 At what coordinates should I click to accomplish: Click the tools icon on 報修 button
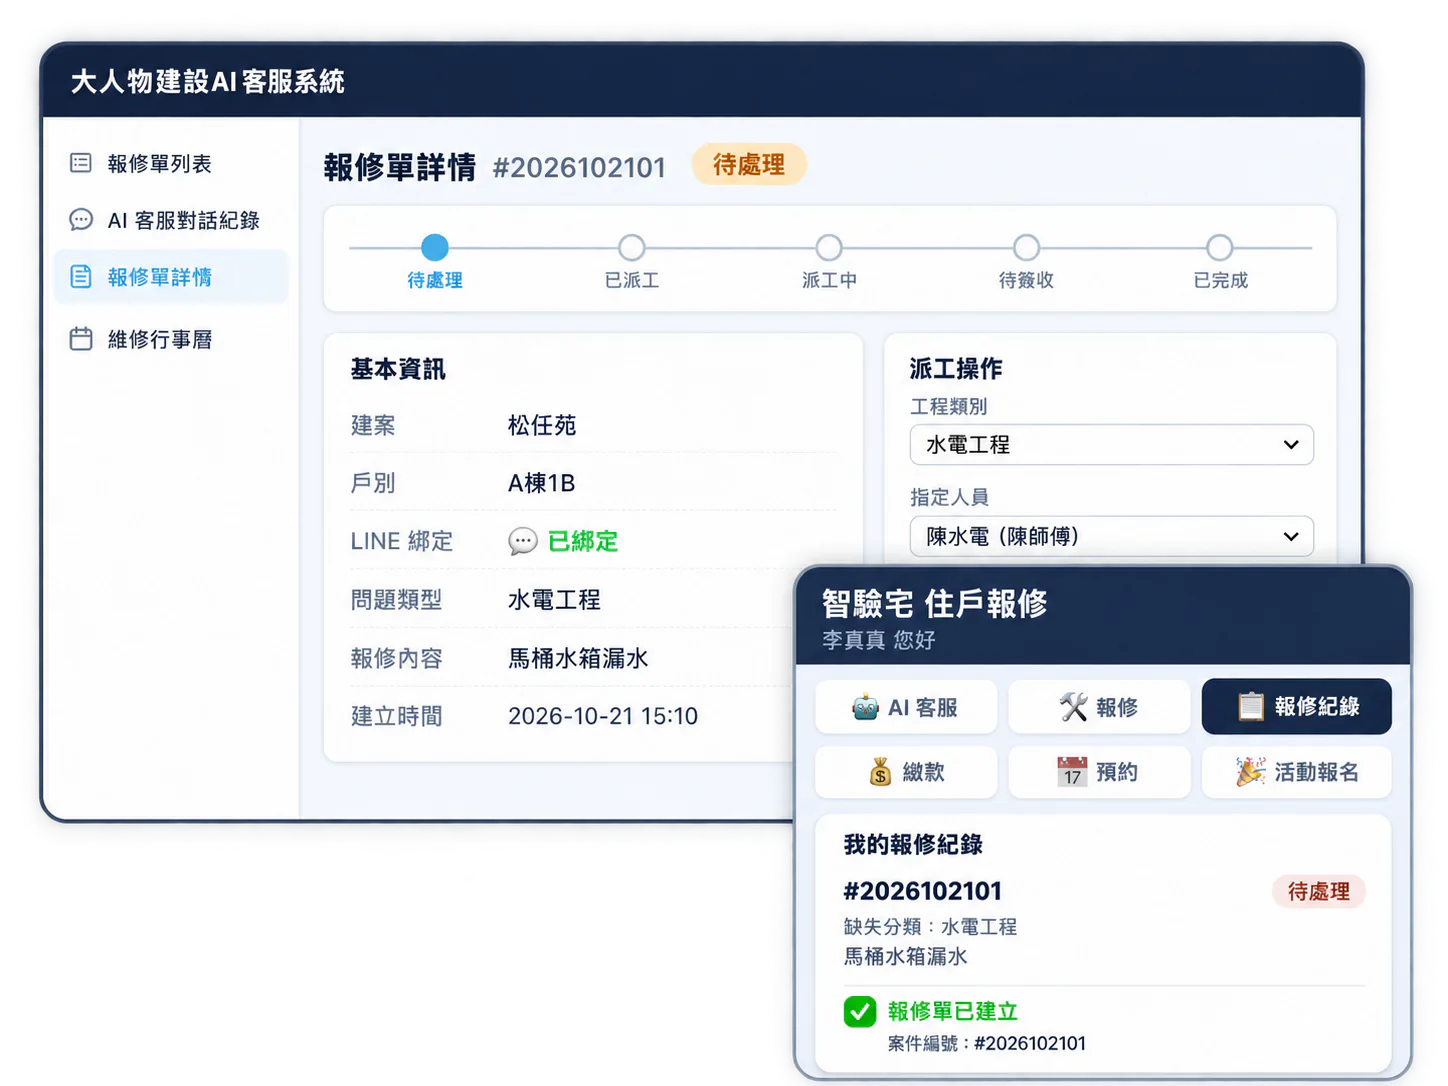pyautogui.click(x=1073, y=707)
